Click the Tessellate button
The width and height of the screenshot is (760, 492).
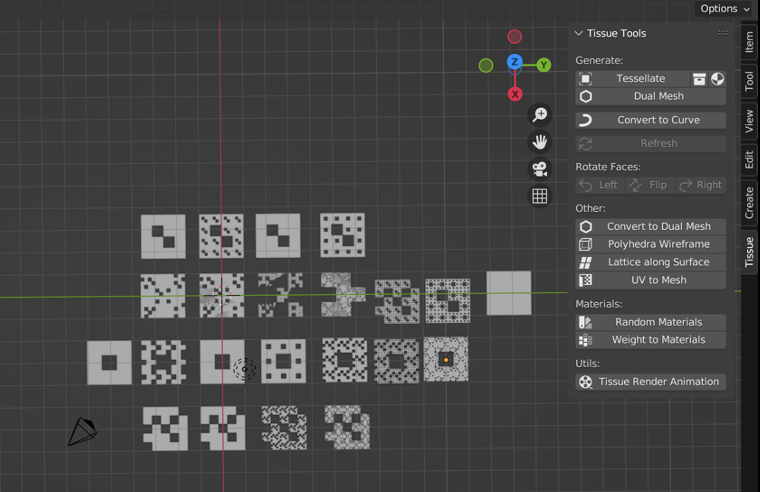click(x=633, y=79)
